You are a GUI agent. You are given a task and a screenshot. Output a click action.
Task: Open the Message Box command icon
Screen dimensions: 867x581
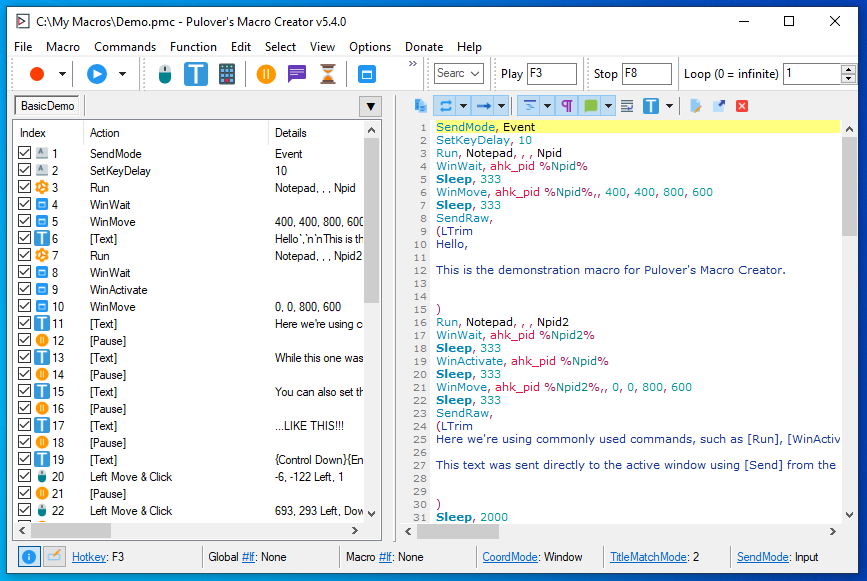297,74
